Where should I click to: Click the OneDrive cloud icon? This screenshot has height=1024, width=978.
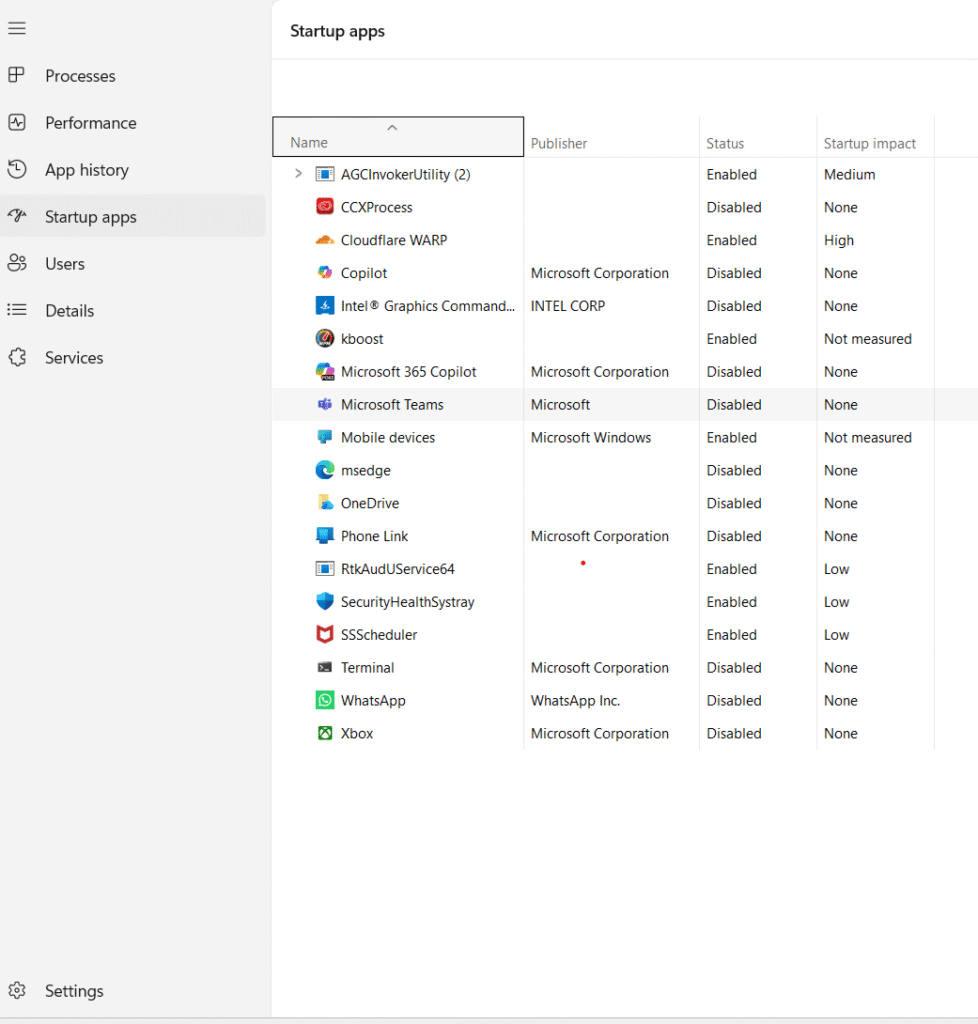[x=325, y=503]
